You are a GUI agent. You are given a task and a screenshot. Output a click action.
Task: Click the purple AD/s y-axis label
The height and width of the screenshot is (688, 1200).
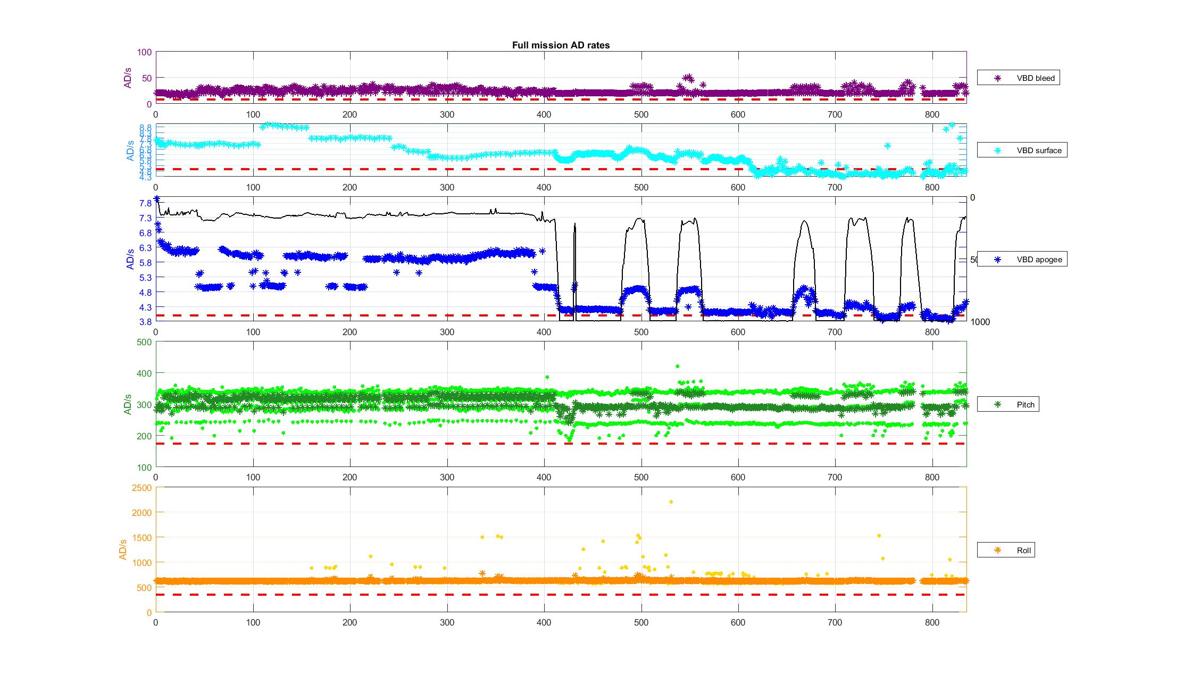pos(128,78)
